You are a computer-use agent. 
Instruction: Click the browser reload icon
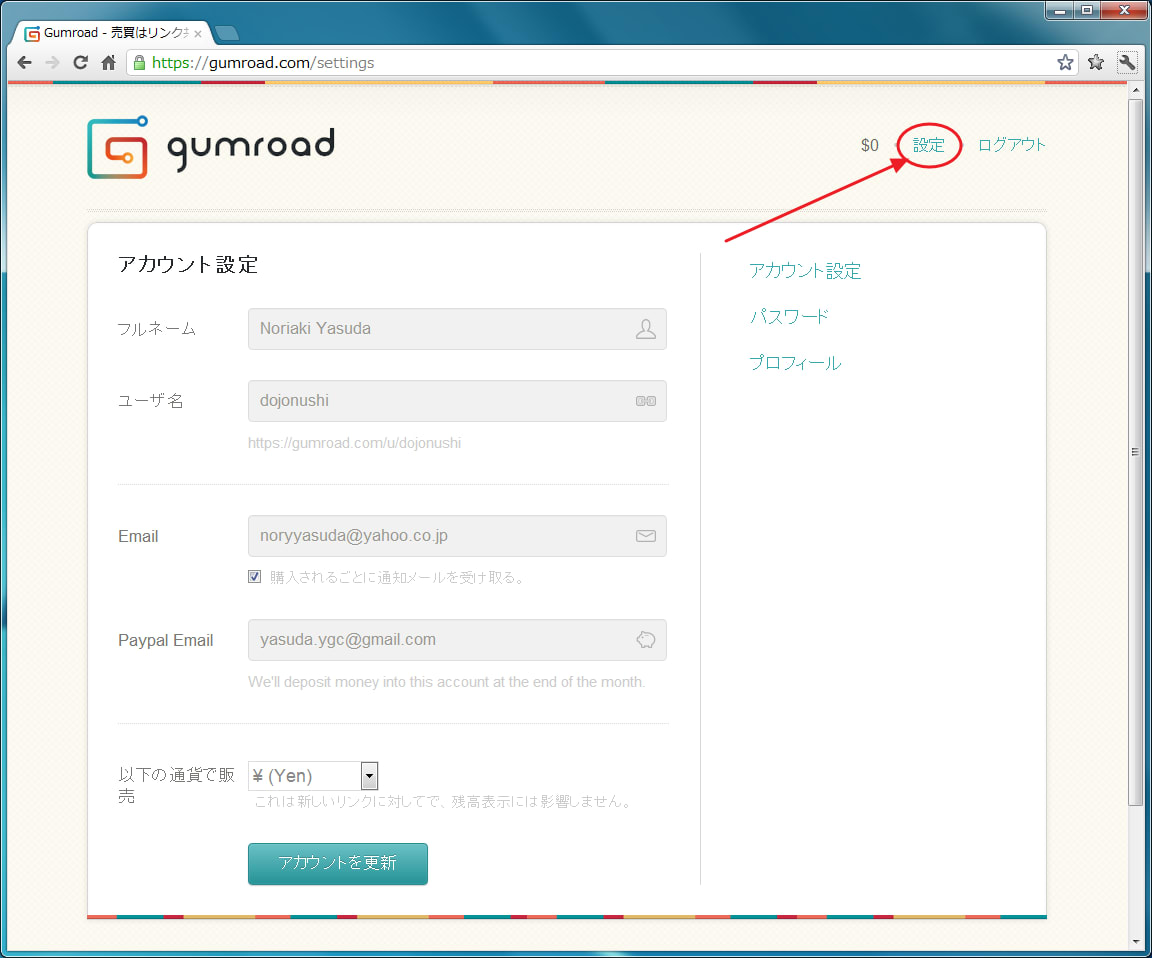81,63
